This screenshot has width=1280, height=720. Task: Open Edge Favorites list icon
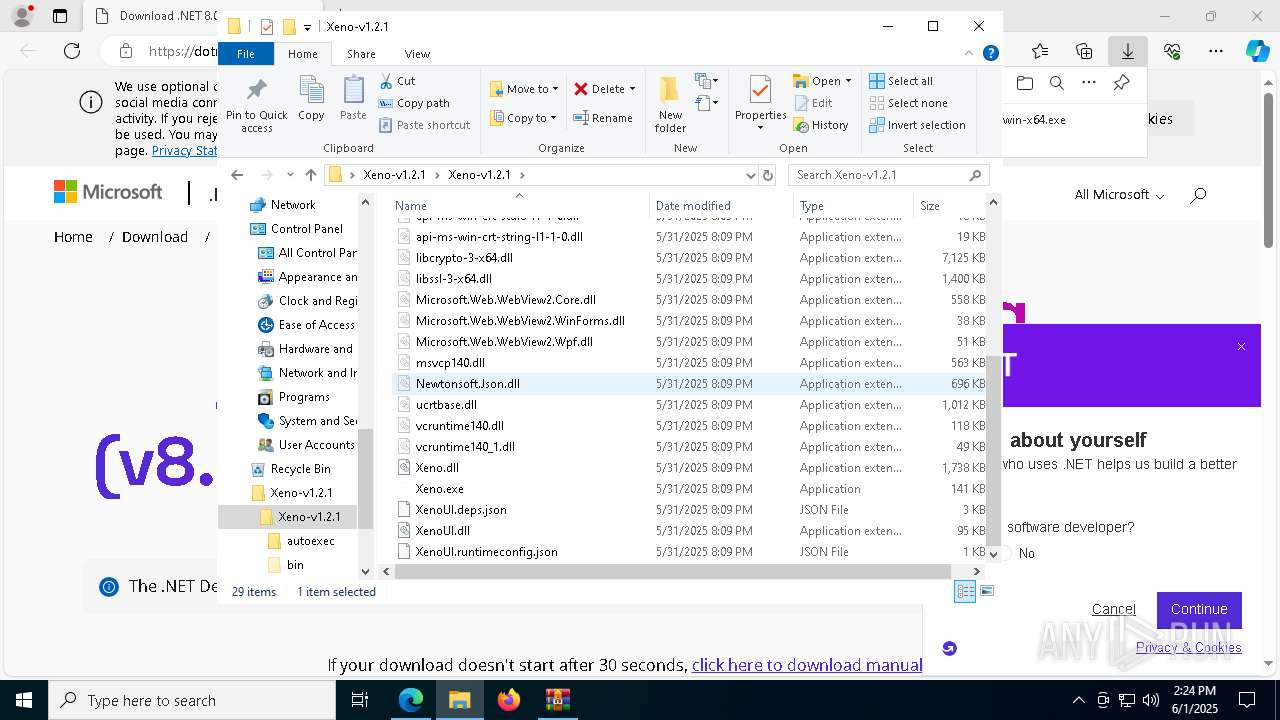1040,51
